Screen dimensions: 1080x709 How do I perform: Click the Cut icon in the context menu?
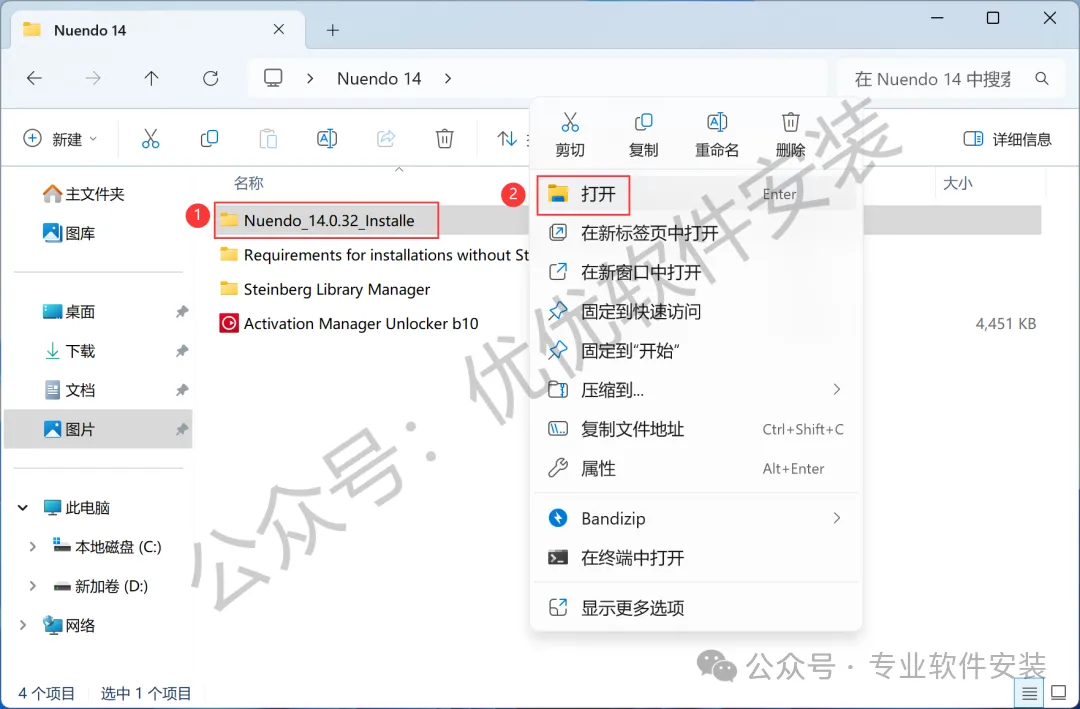tap(570, 123)
